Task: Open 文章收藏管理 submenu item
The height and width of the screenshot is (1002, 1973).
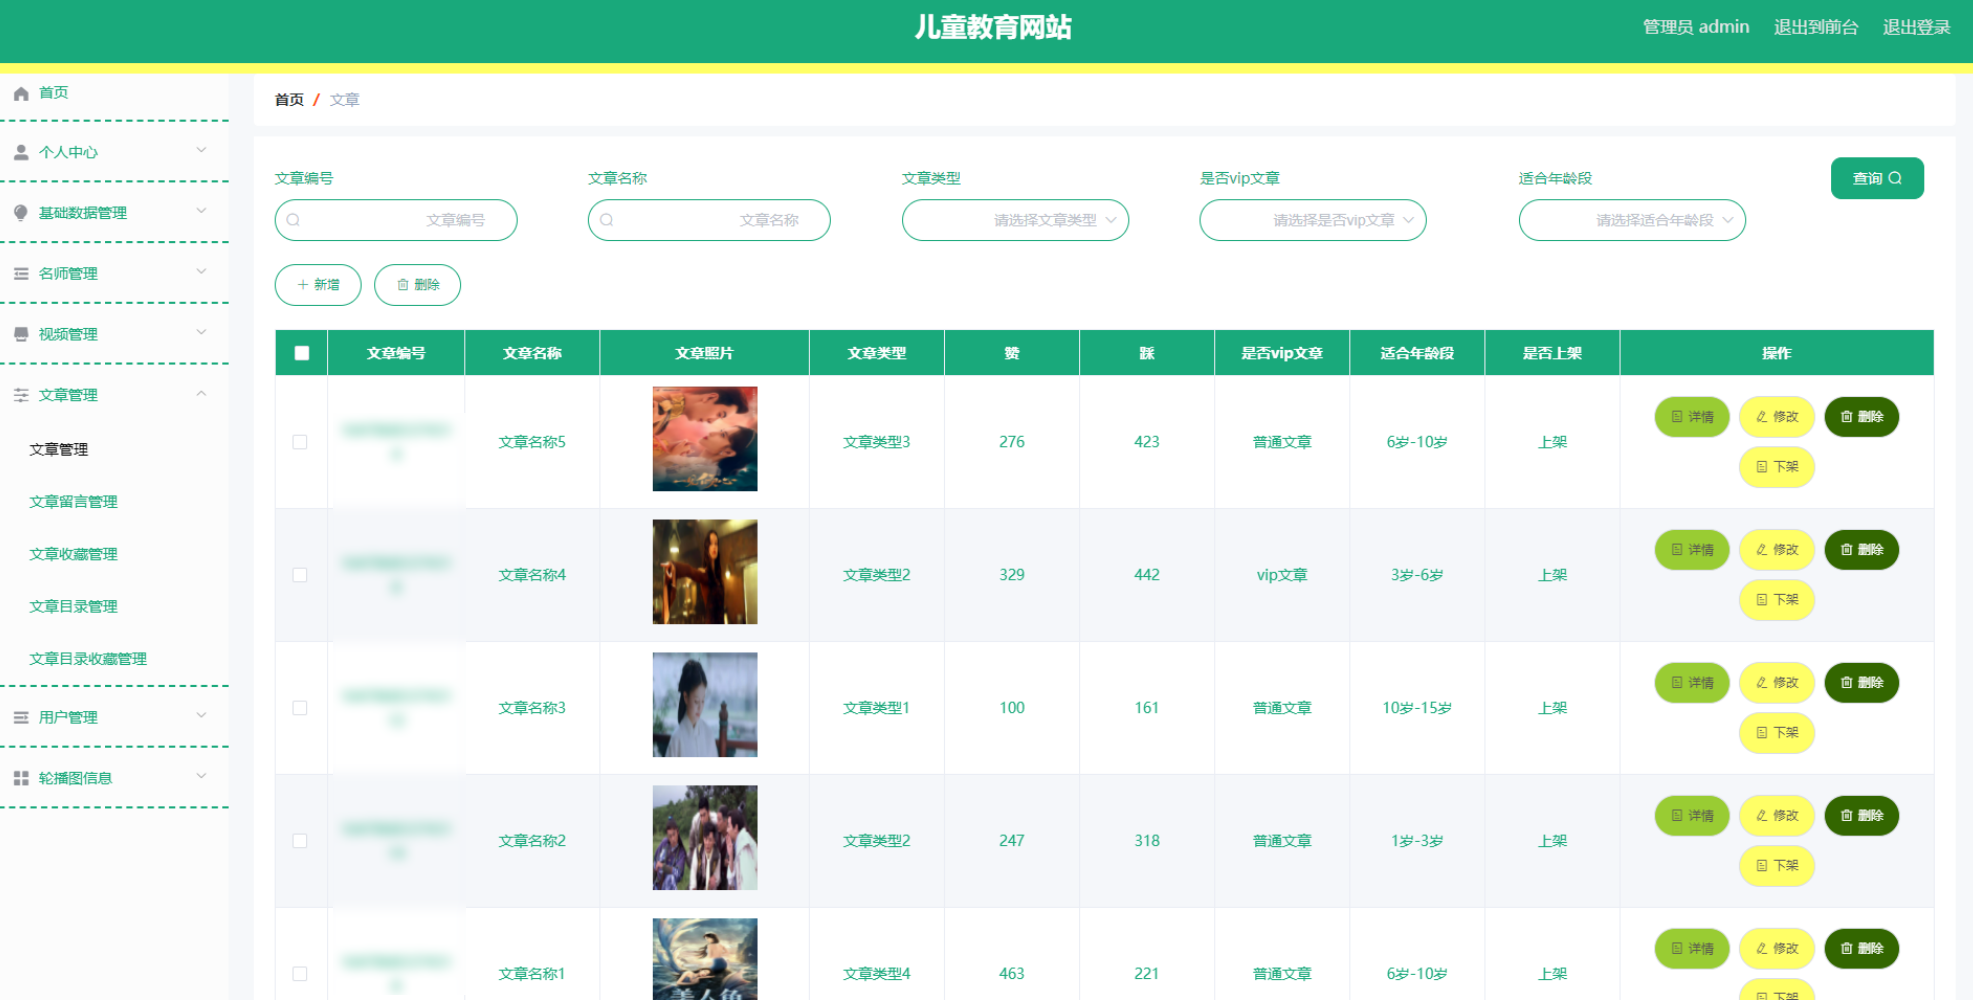Action: 73,554
